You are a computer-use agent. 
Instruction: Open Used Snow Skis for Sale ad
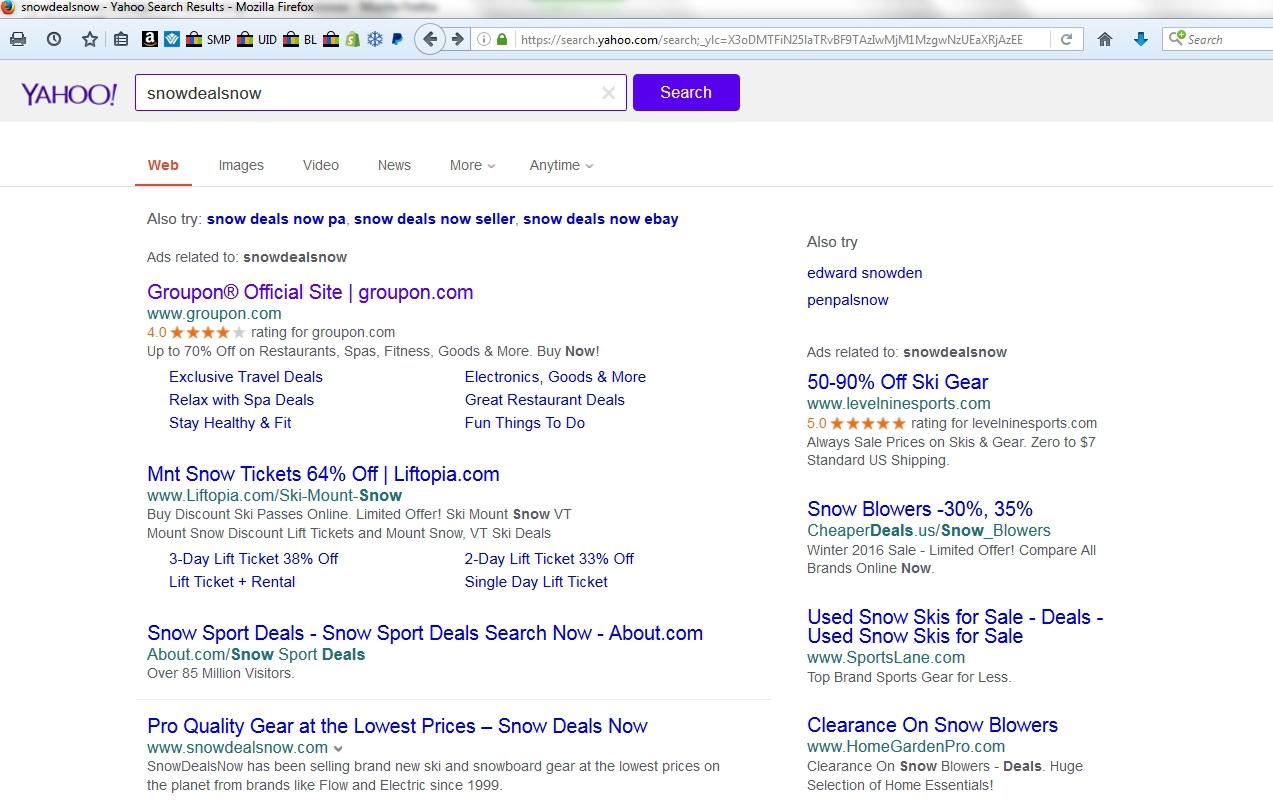(x=955, y=626)
